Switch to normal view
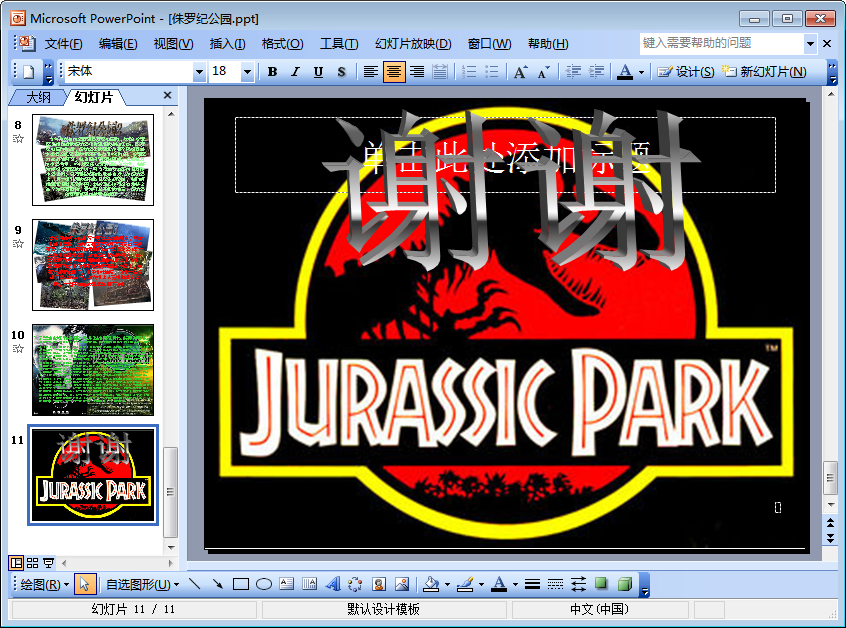This screenshot has height=628, width=846. click(x=16, y=563)
